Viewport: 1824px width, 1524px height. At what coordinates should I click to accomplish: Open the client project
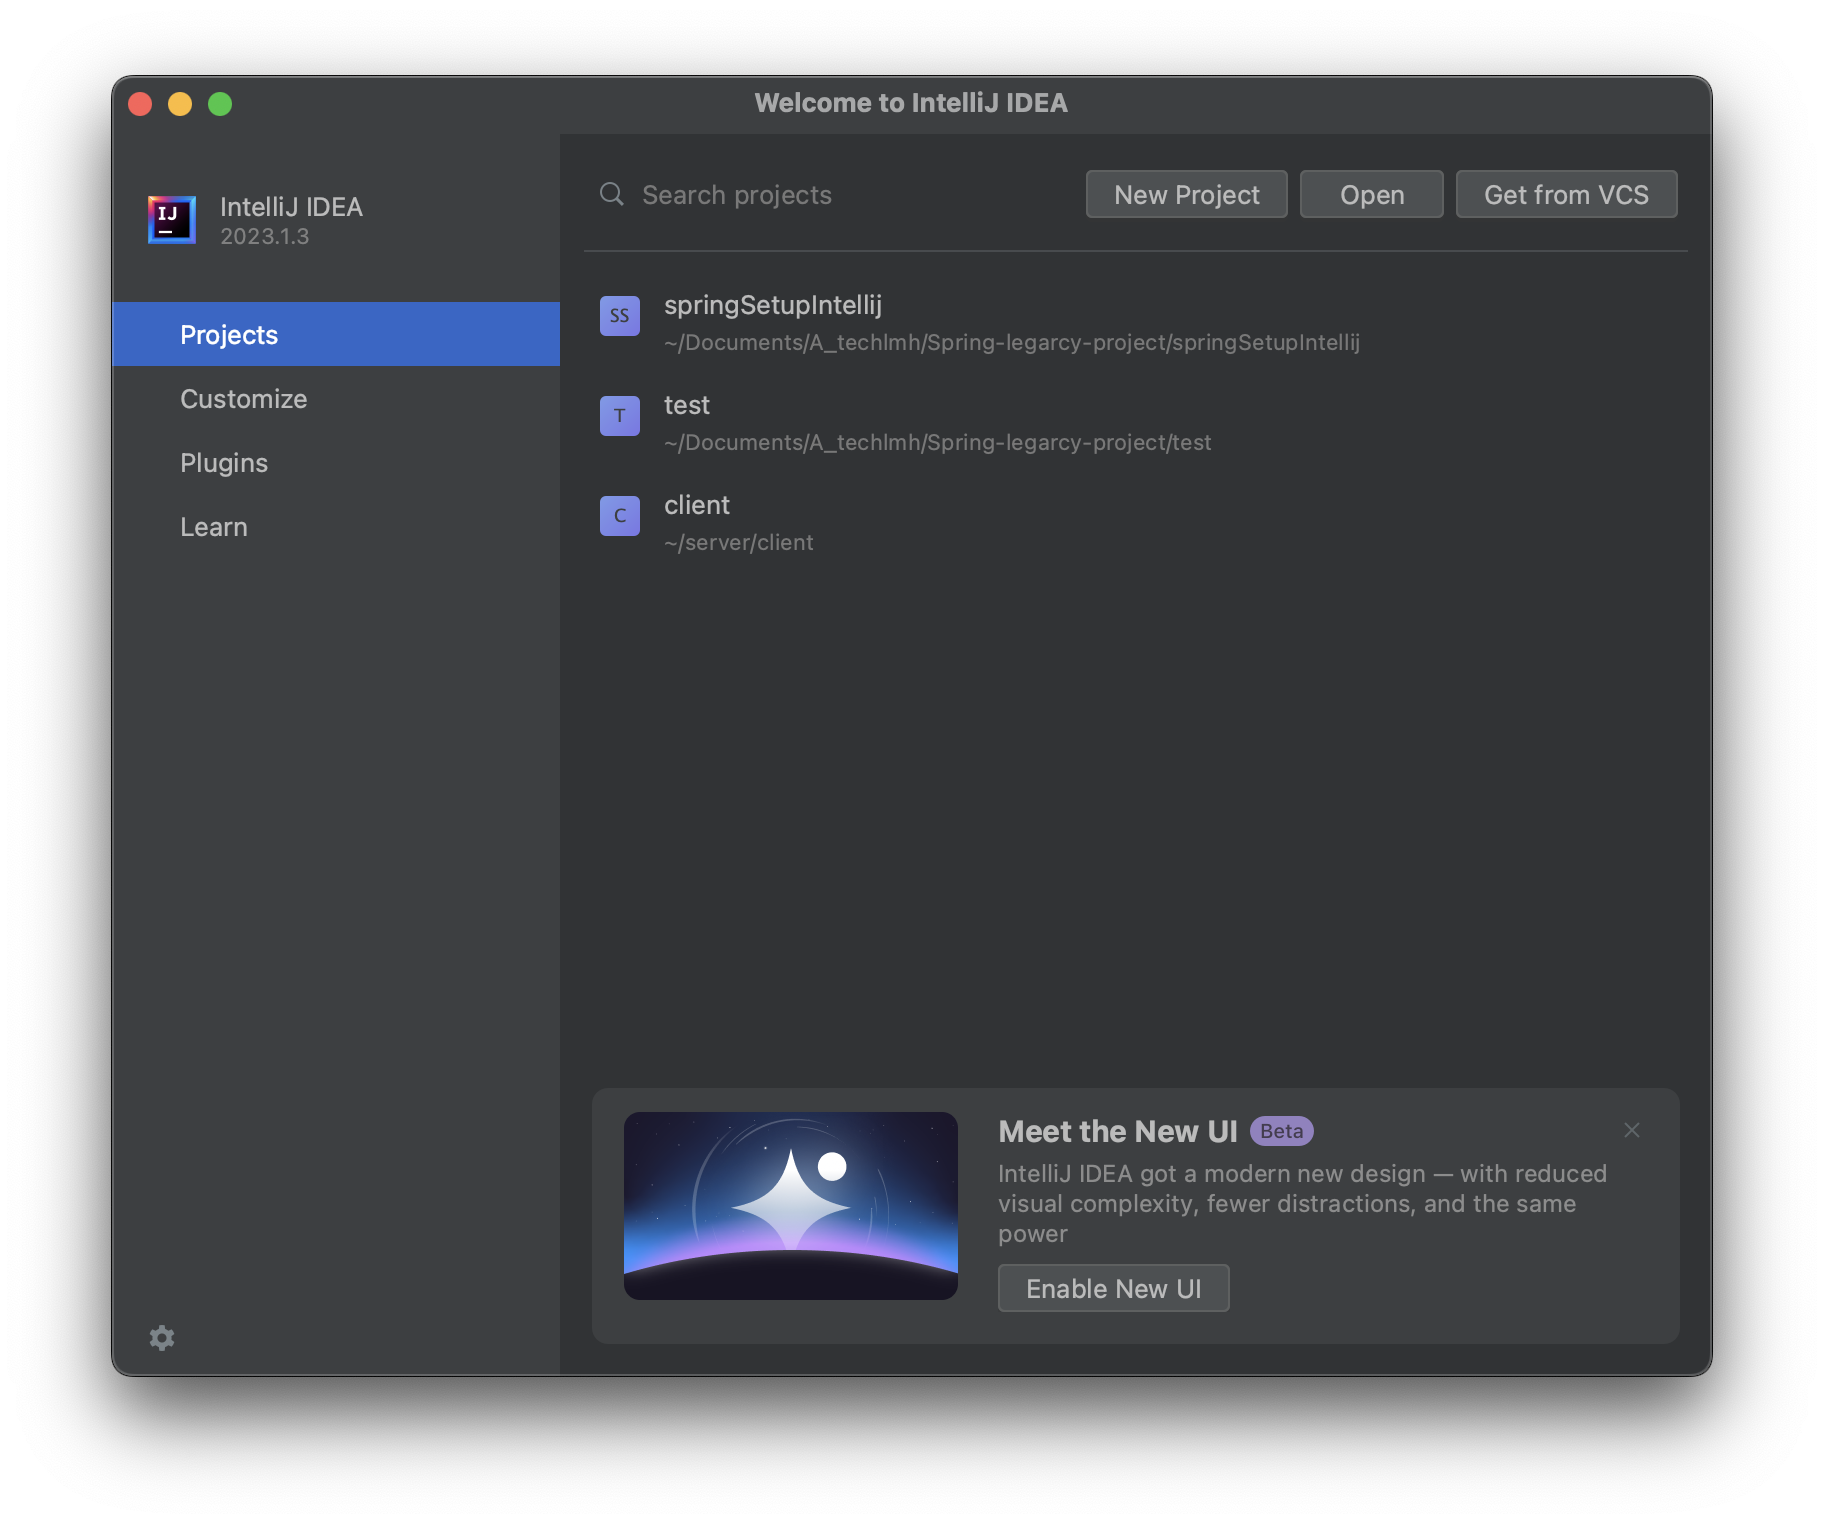pos(1136,522)
